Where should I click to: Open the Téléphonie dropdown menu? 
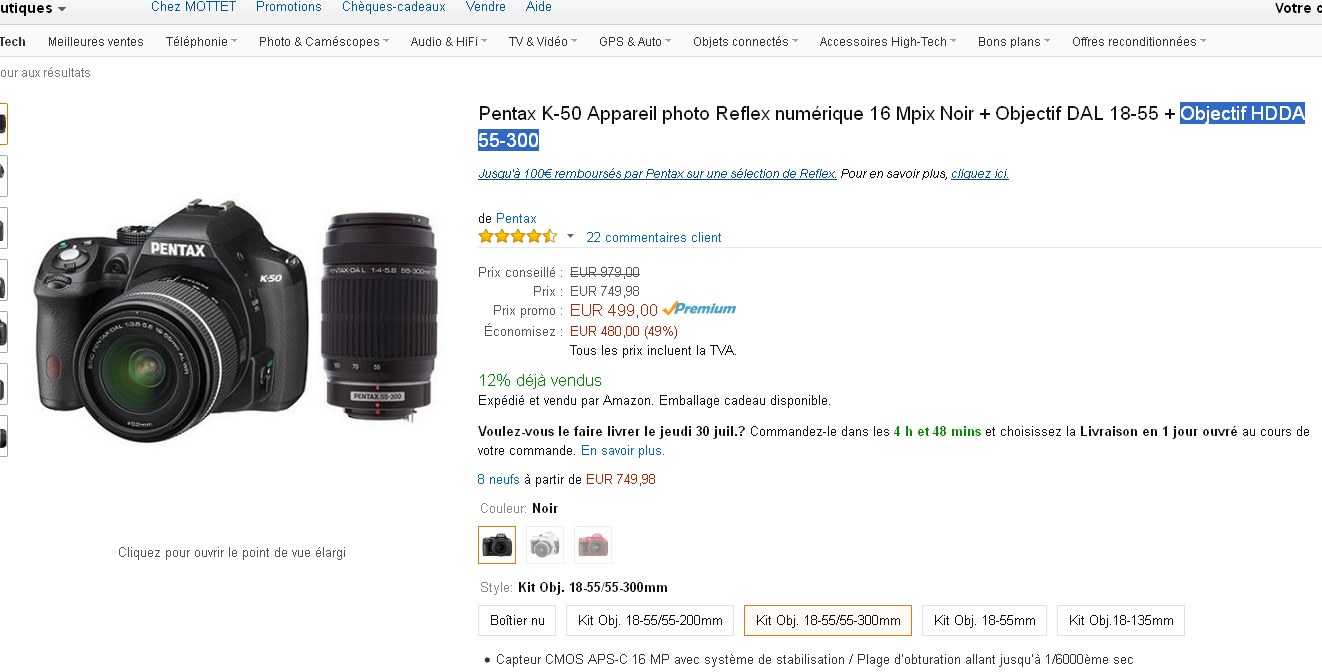201,42
